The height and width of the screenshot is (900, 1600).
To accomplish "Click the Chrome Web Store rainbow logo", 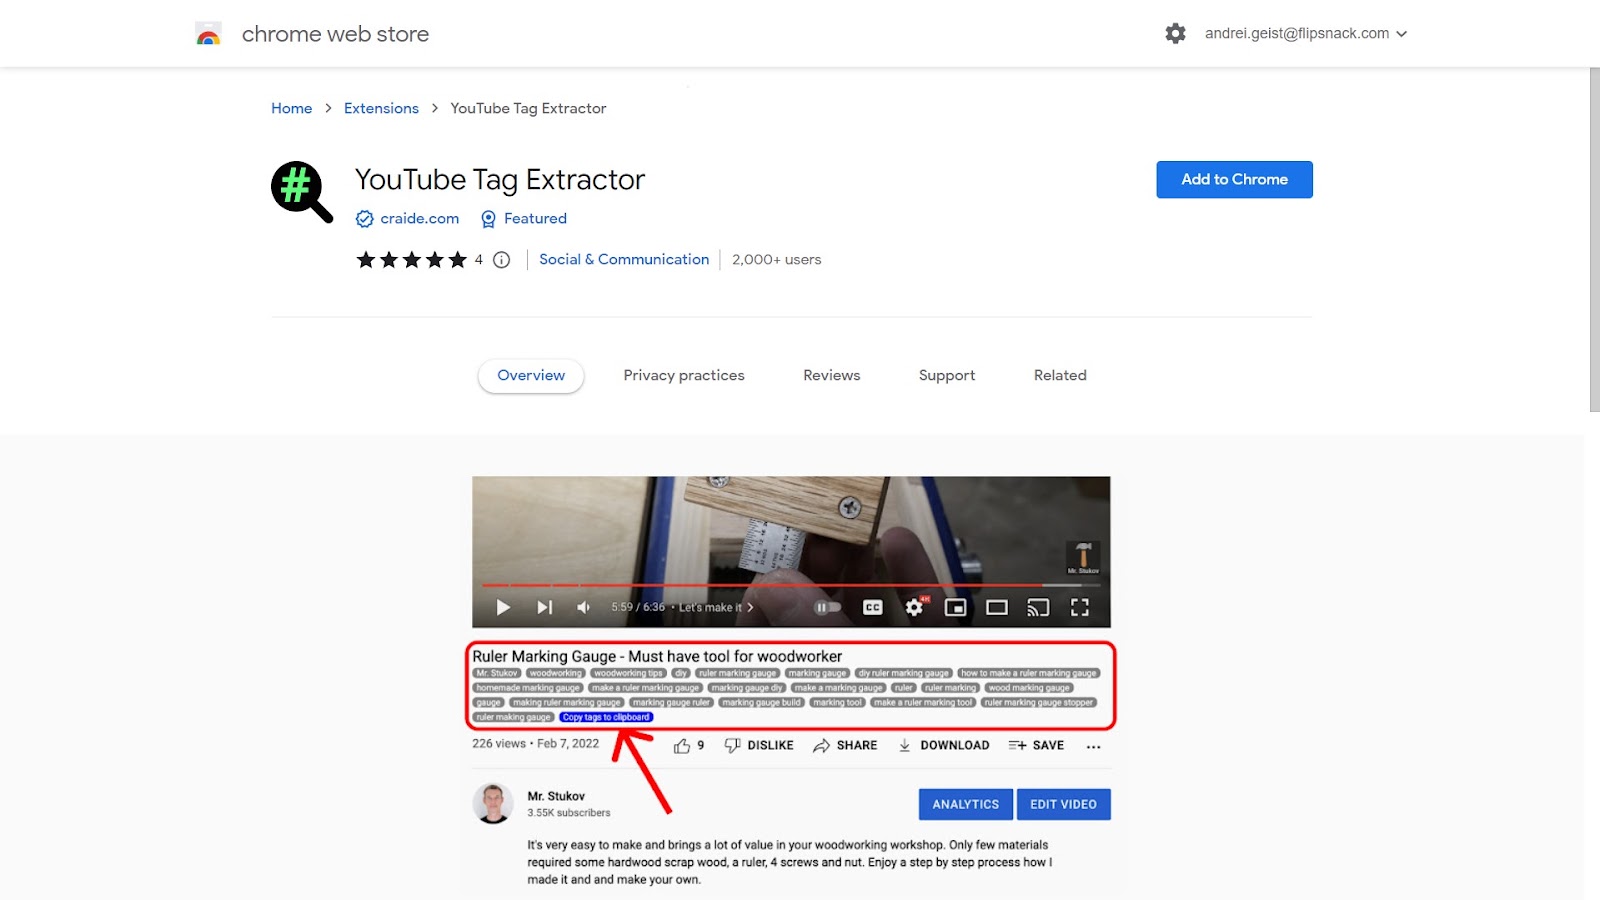I will [x=208, y=34].
